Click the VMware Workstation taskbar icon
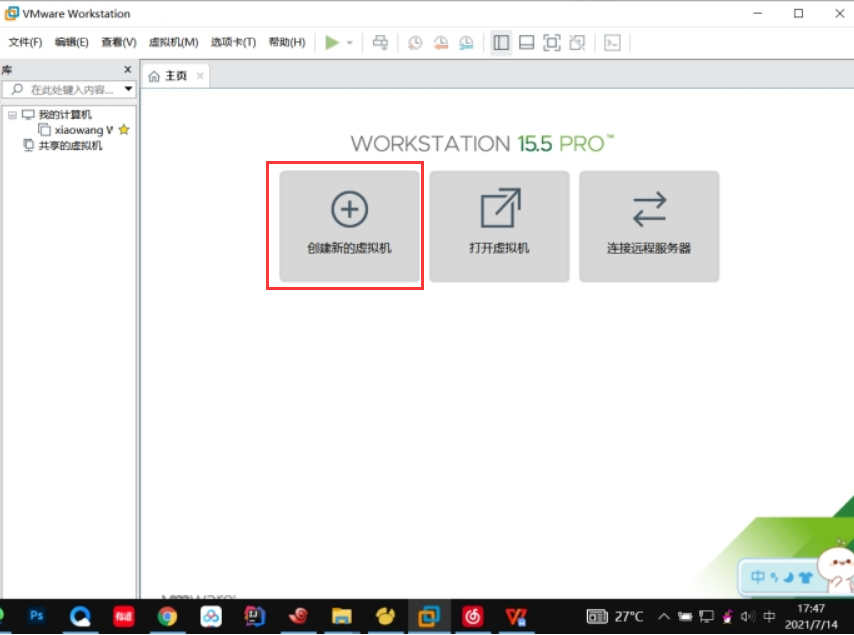 tap(429, 616)
